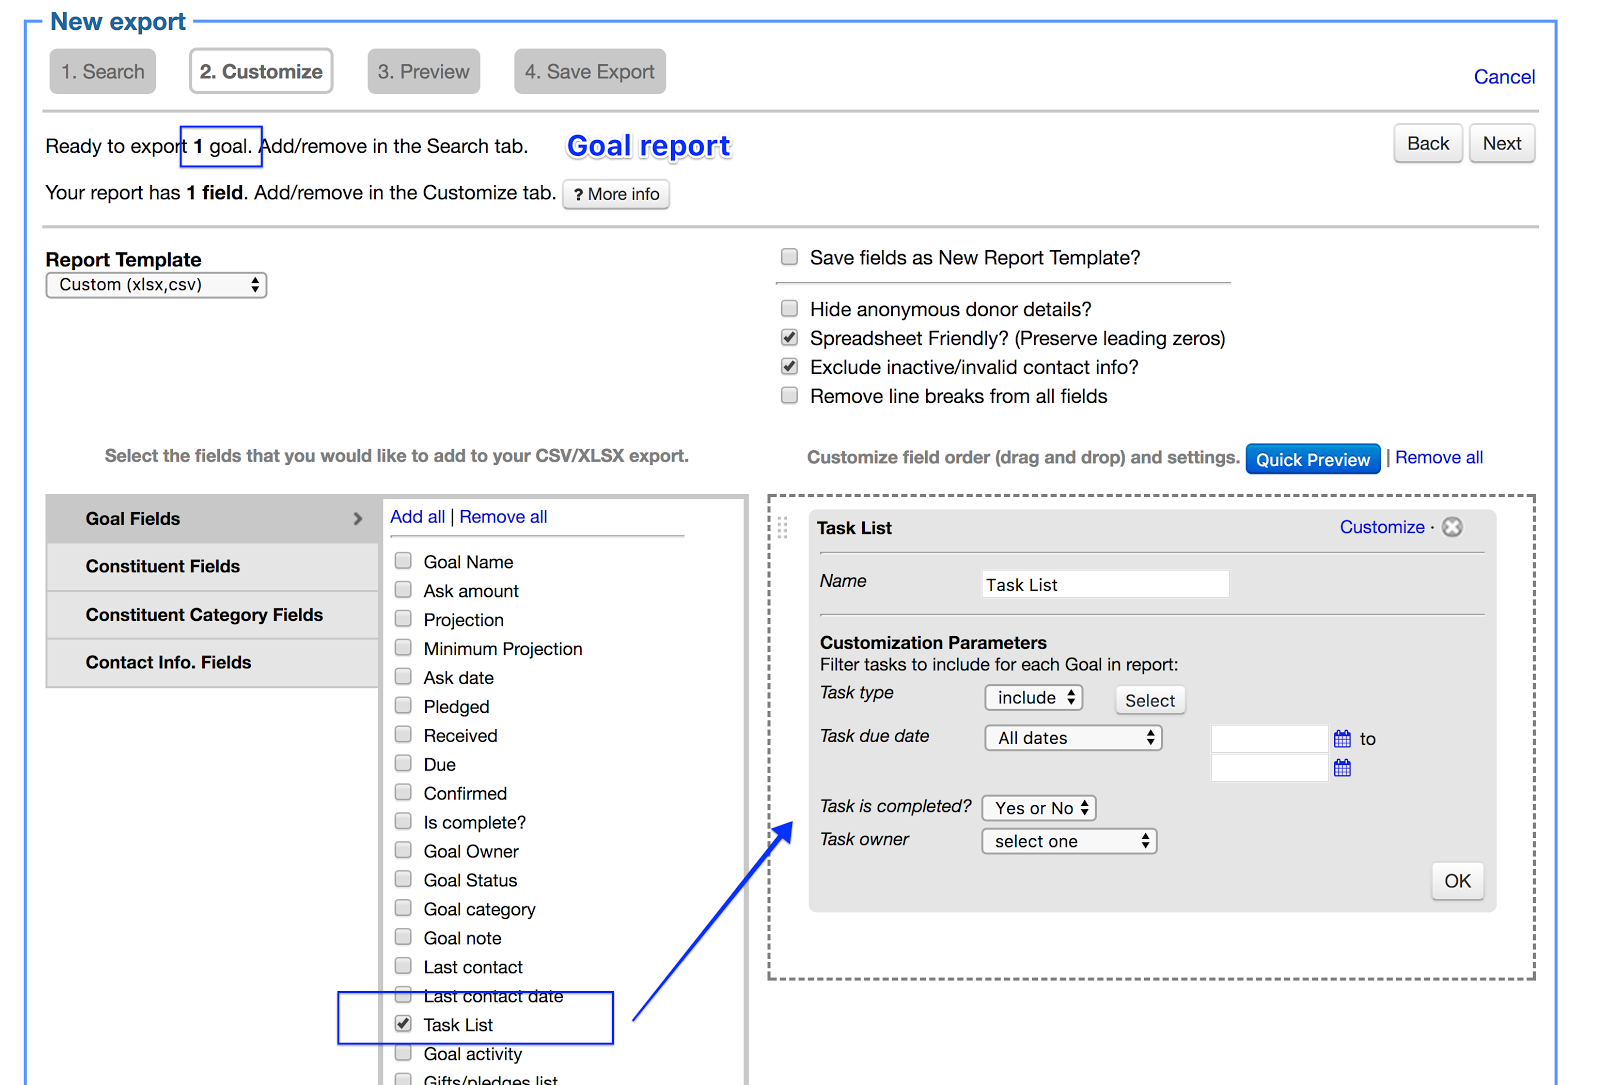The image size is (1600, 1085).
Task: Confirm Task List settings with OK
Action: click(x=1457, y=881)
